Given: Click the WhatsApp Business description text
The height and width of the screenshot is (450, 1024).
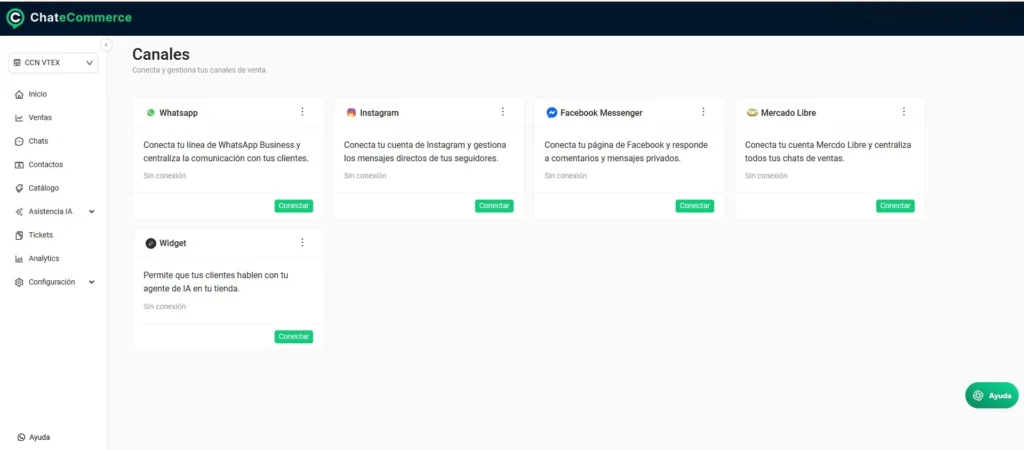Looking at the screenshot, I should (226, 152).
